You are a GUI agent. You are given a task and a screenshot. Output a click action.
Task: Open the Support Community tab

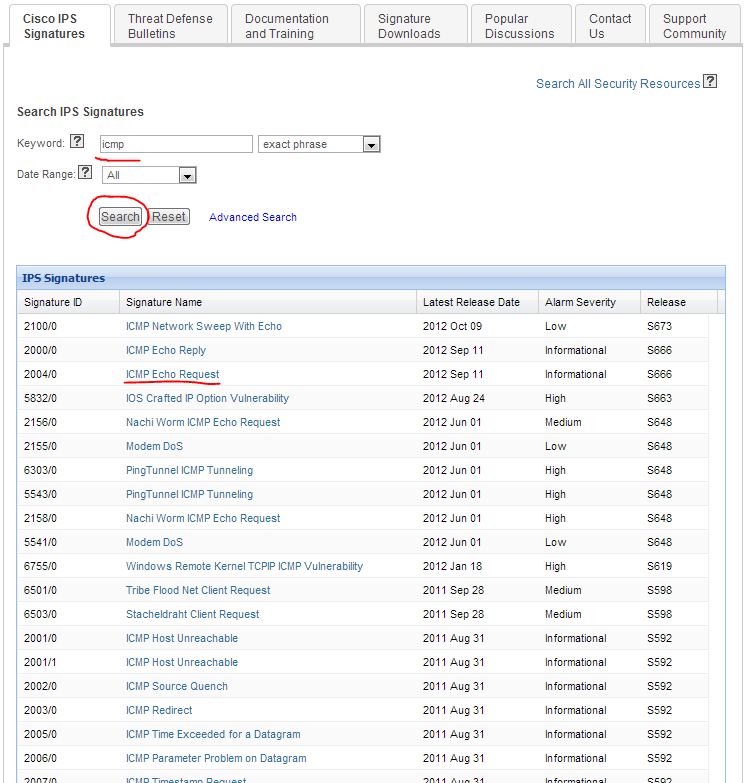coord(695,26)
